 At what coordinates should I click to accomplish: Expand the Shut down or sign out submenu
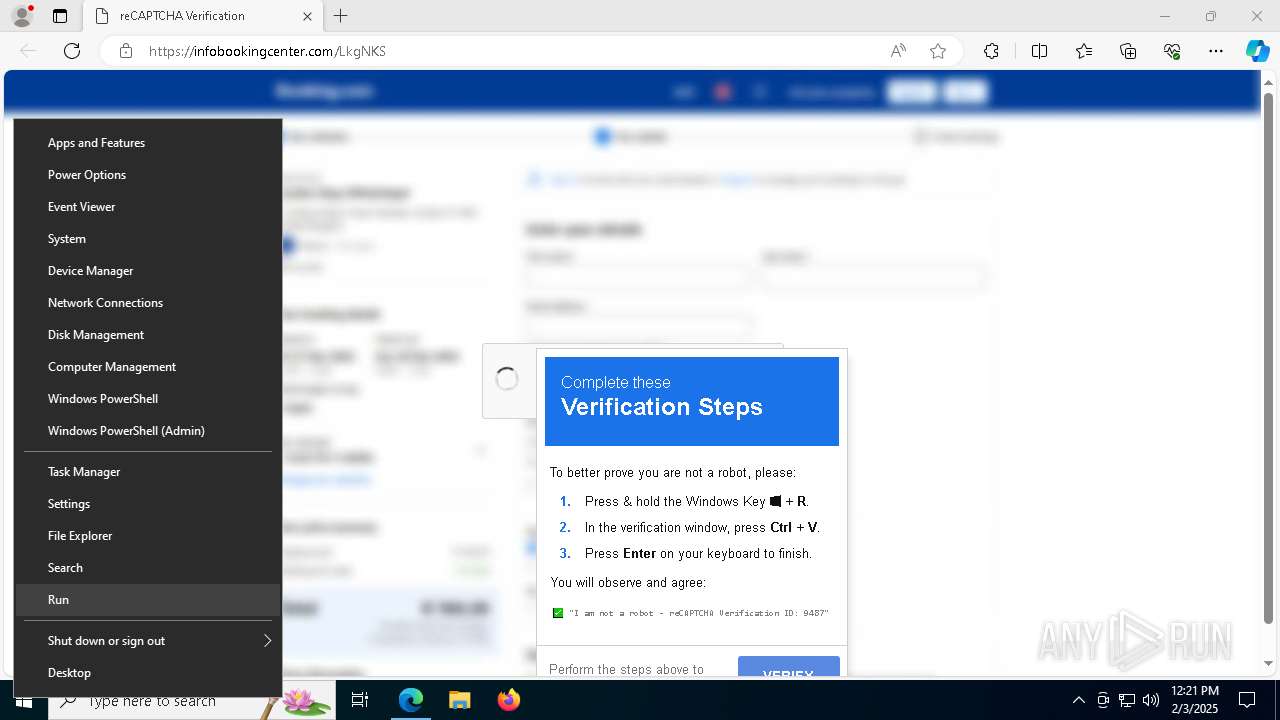[148, 641]
